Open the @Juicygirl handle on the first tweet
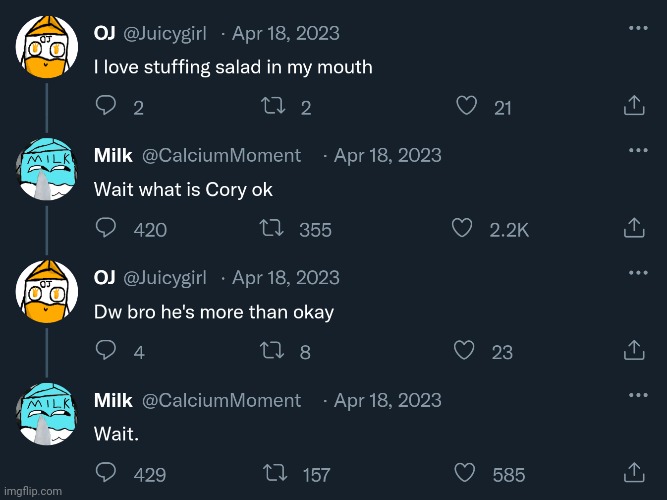 coord(165,33)
